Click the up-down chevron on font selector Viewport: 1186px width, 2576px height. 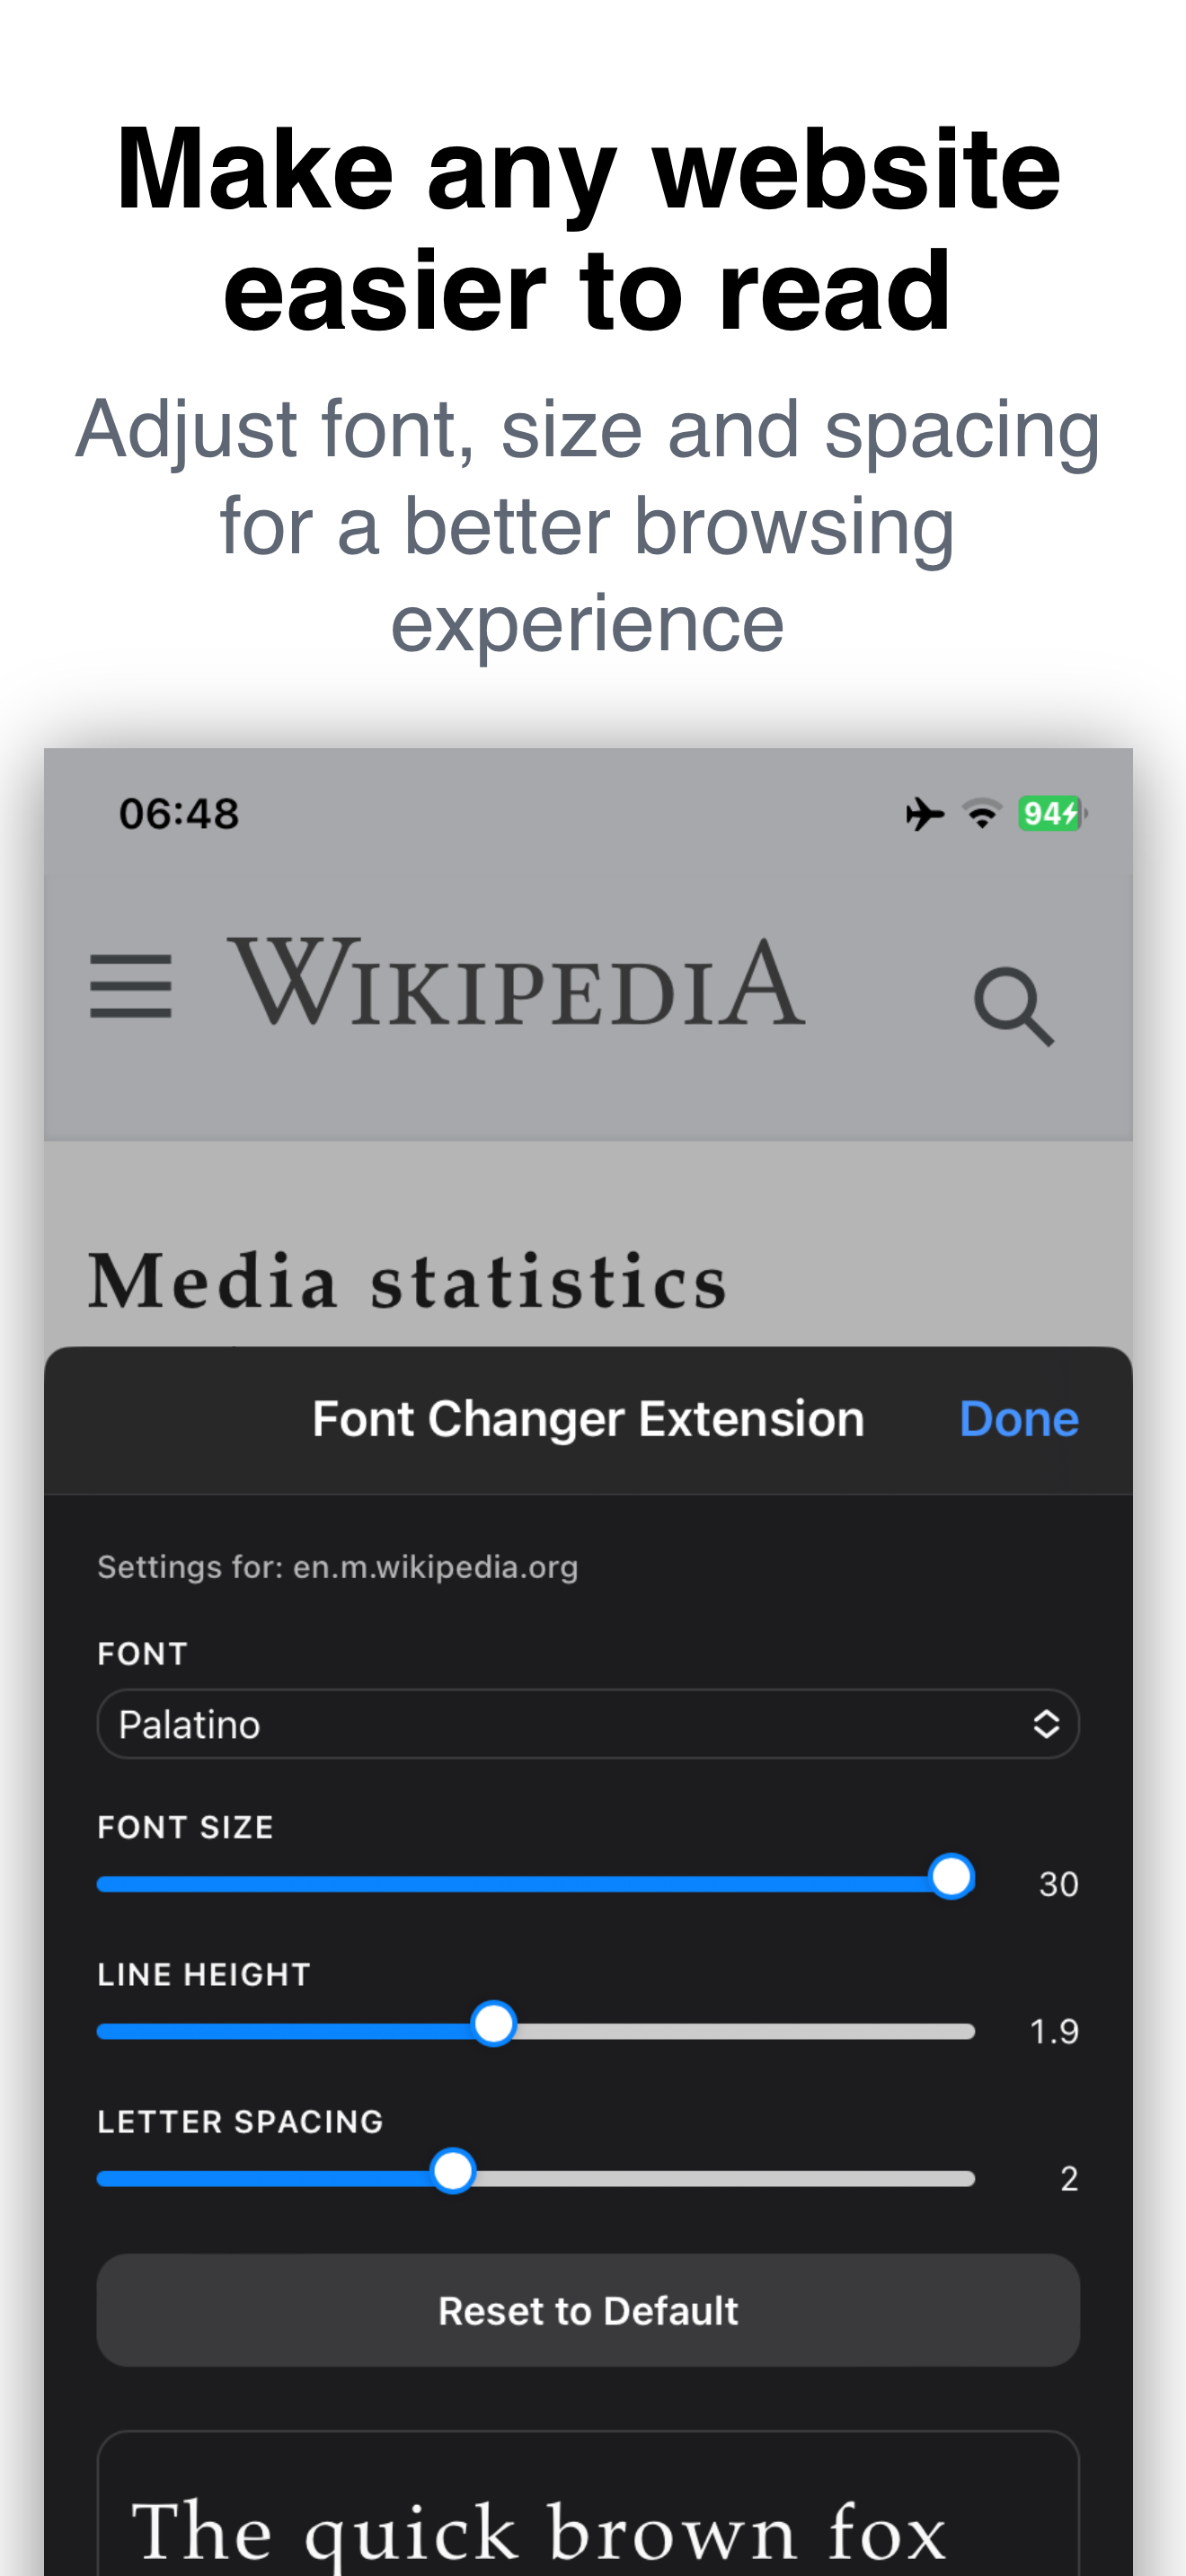[x=1046, y=1724]
